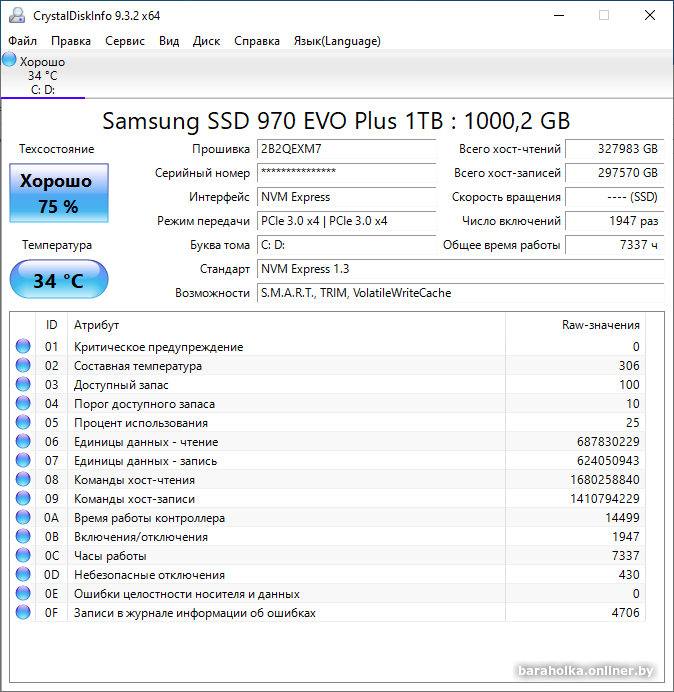Click status orb for attribute 08

pos(23,479)
